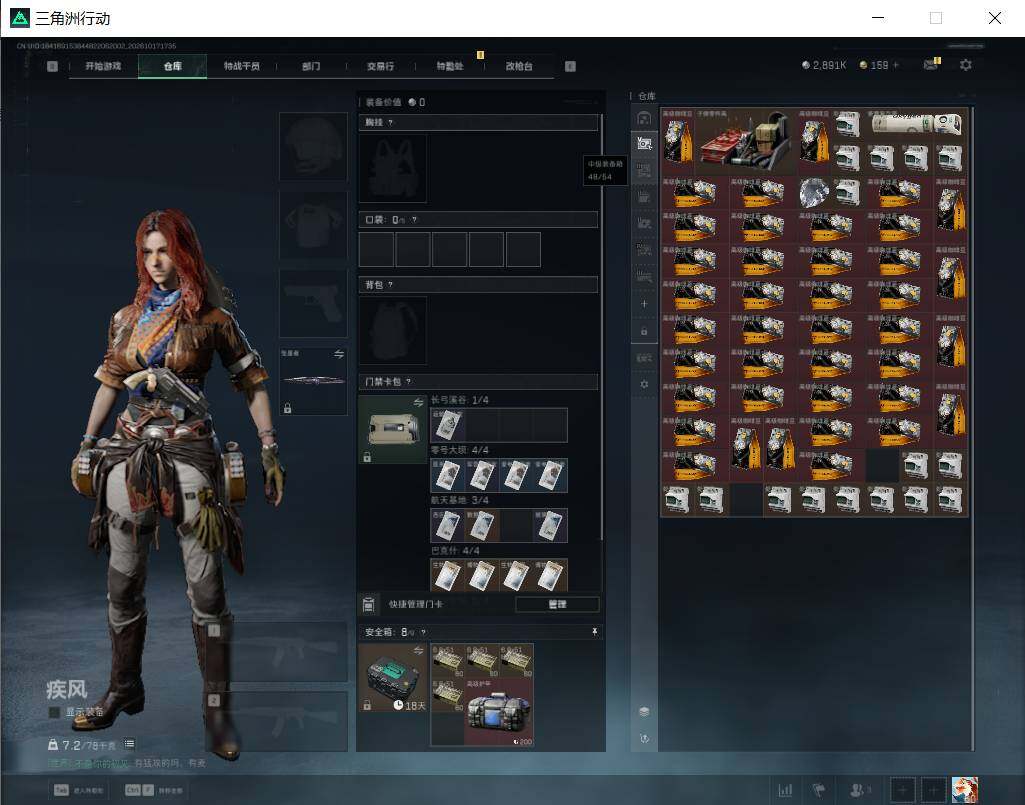Toggle the 显示装备 checkbox
The image size is (1025, 805).
(x=54, y=712)
